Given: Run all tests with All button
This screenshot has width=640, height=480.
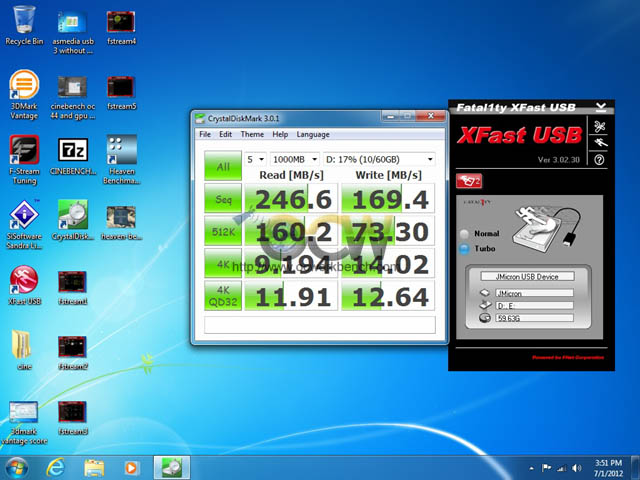Looking at the screenshot, I should click(223, 166).
